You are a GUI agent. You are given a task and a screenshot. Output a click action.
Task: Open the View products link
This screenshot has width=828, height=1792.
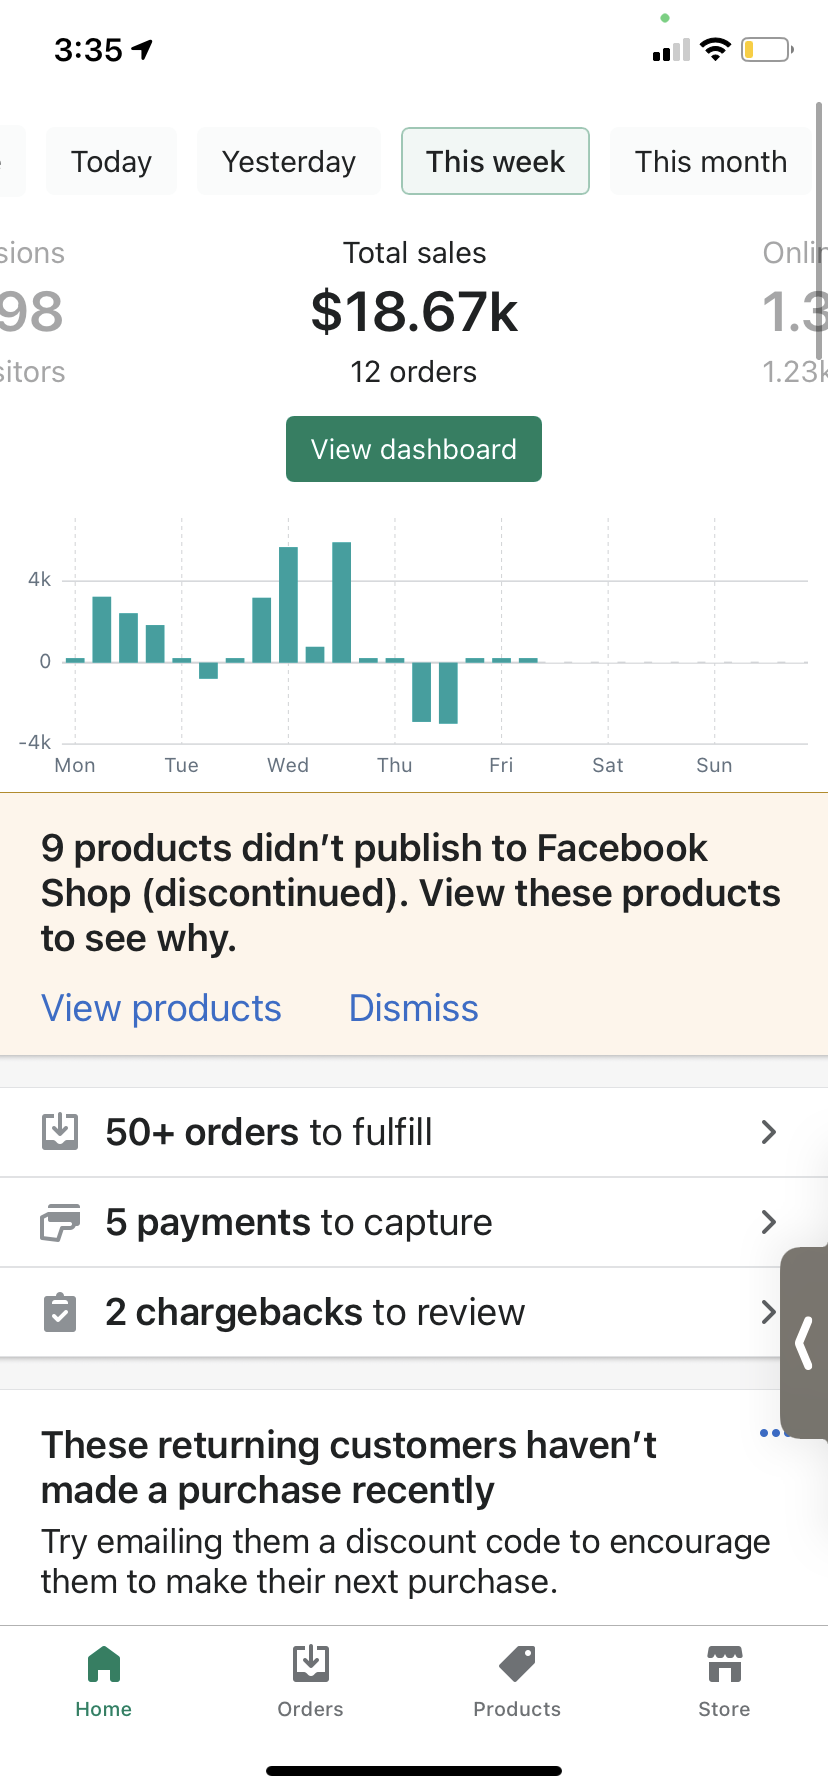161,1008
